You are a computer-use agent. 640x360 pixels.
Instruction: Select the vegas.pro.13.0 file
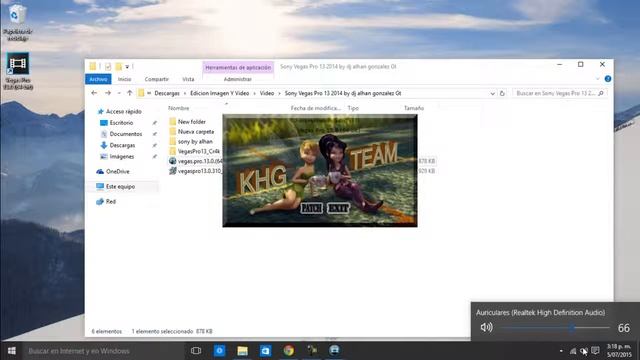pos(196,161)
